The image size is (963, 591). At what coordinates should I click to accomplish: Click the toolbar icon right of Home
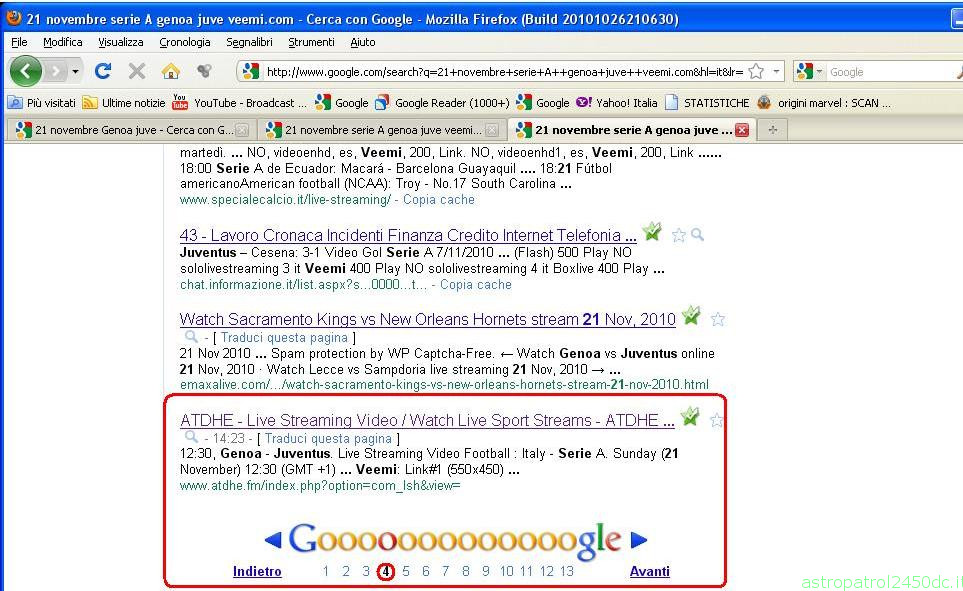pyautogui.click(x=205, y=71)
